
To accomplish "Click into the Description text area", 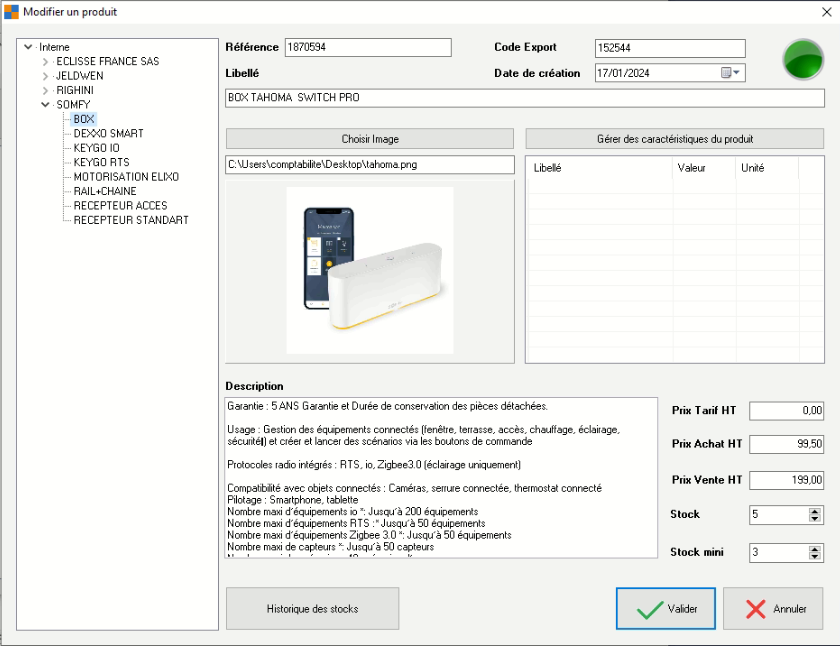I will (x=441, y=477).
